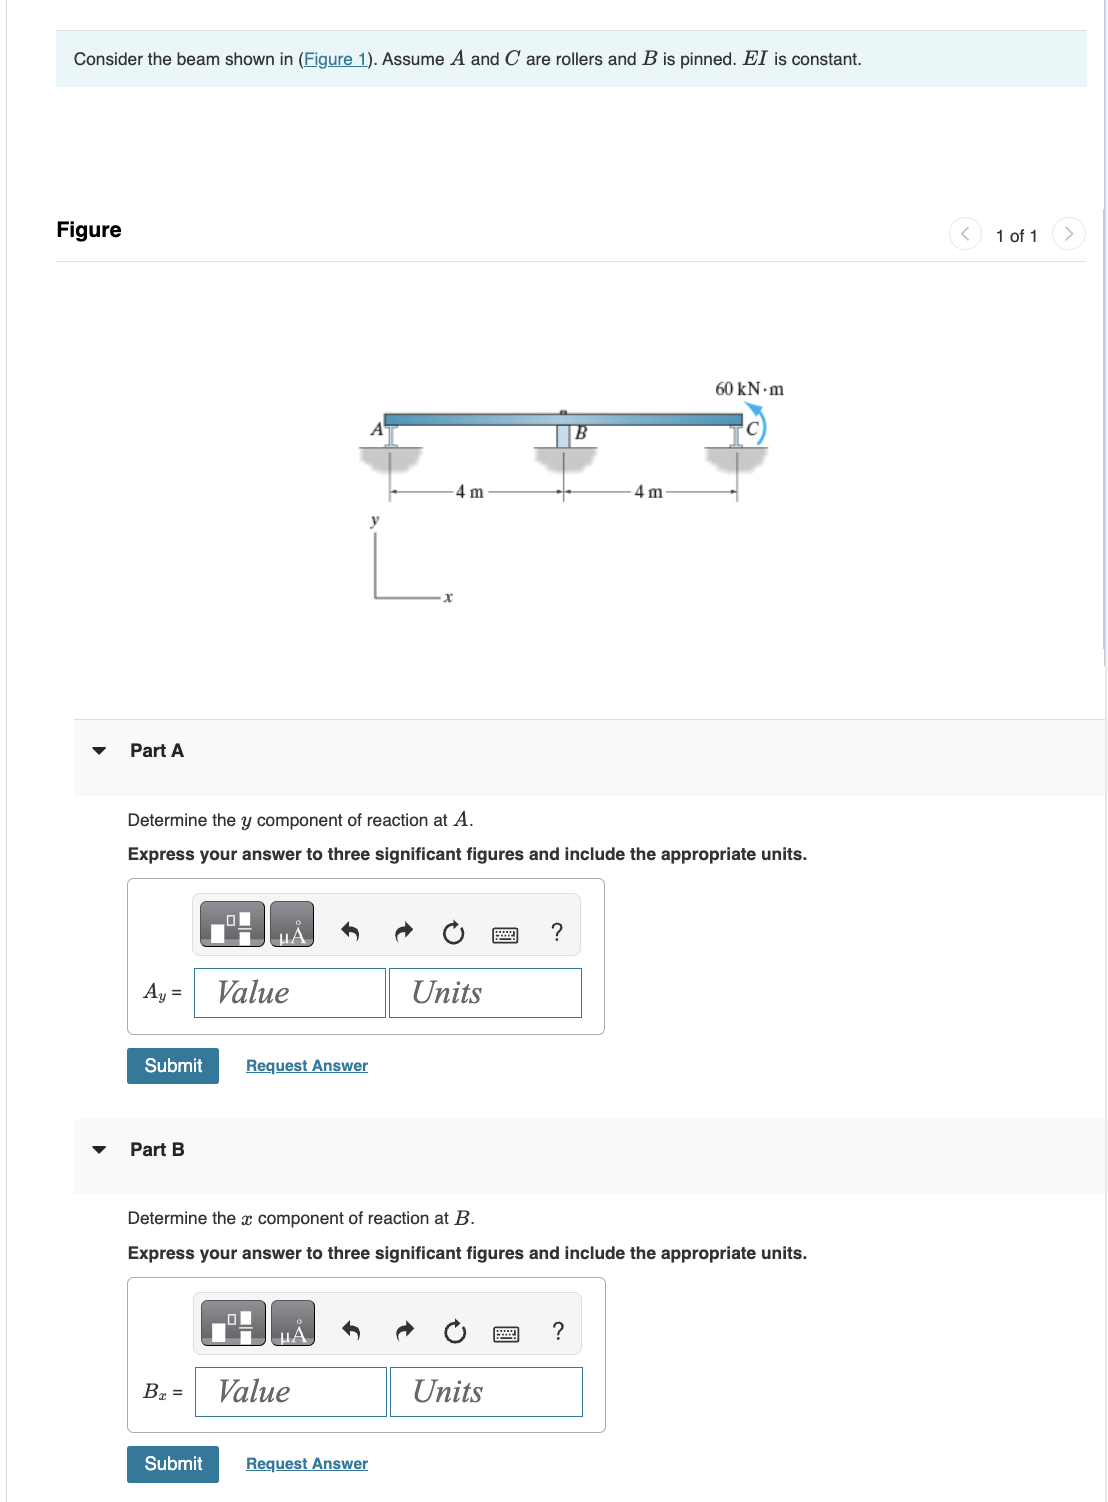Click the previous figure chevron arrow
The height and width of the screenshot is (1502, 1108).
[963, 234]
